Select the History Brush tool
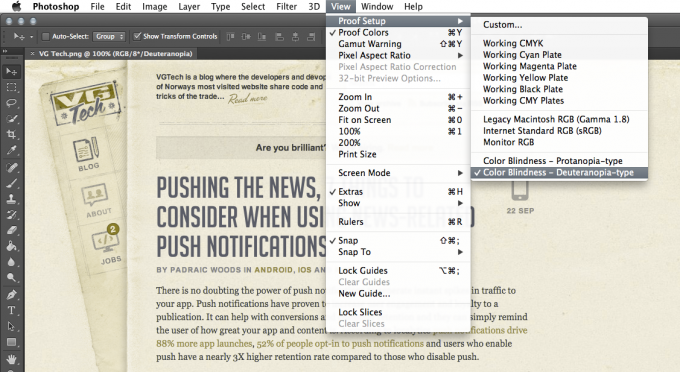 point(11,215)
